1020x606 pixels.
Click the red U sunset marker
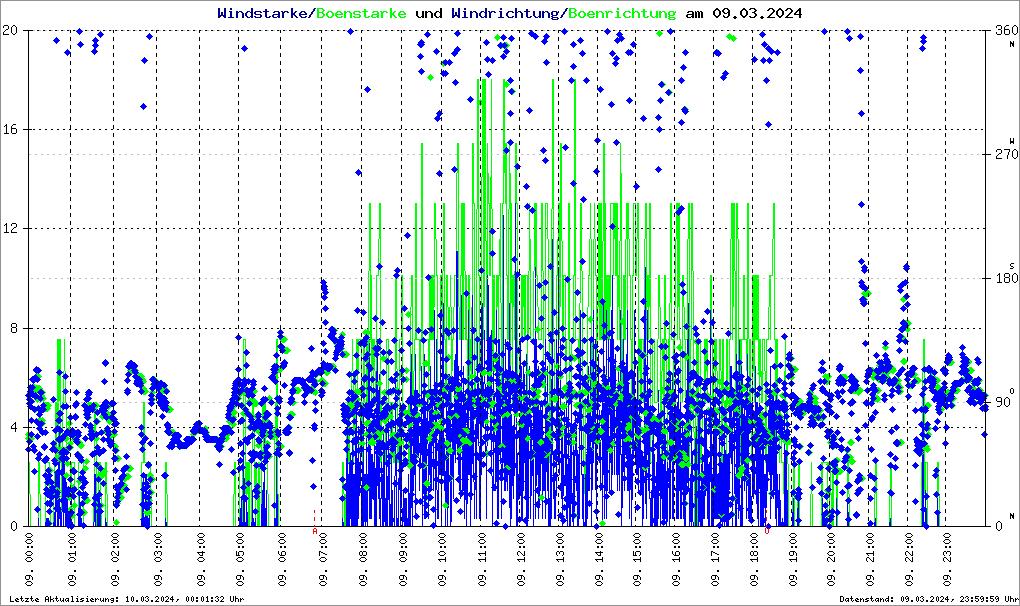767,531
